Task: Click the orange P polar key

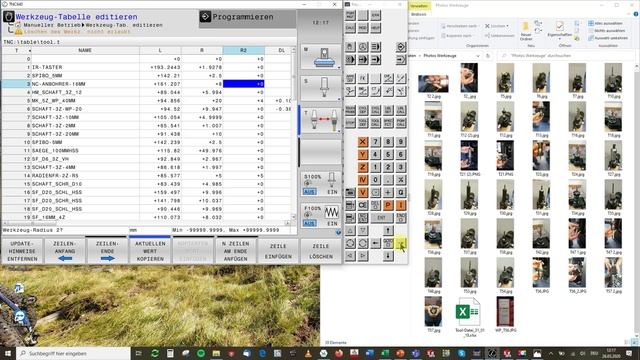Action: (x=388, y=205)
